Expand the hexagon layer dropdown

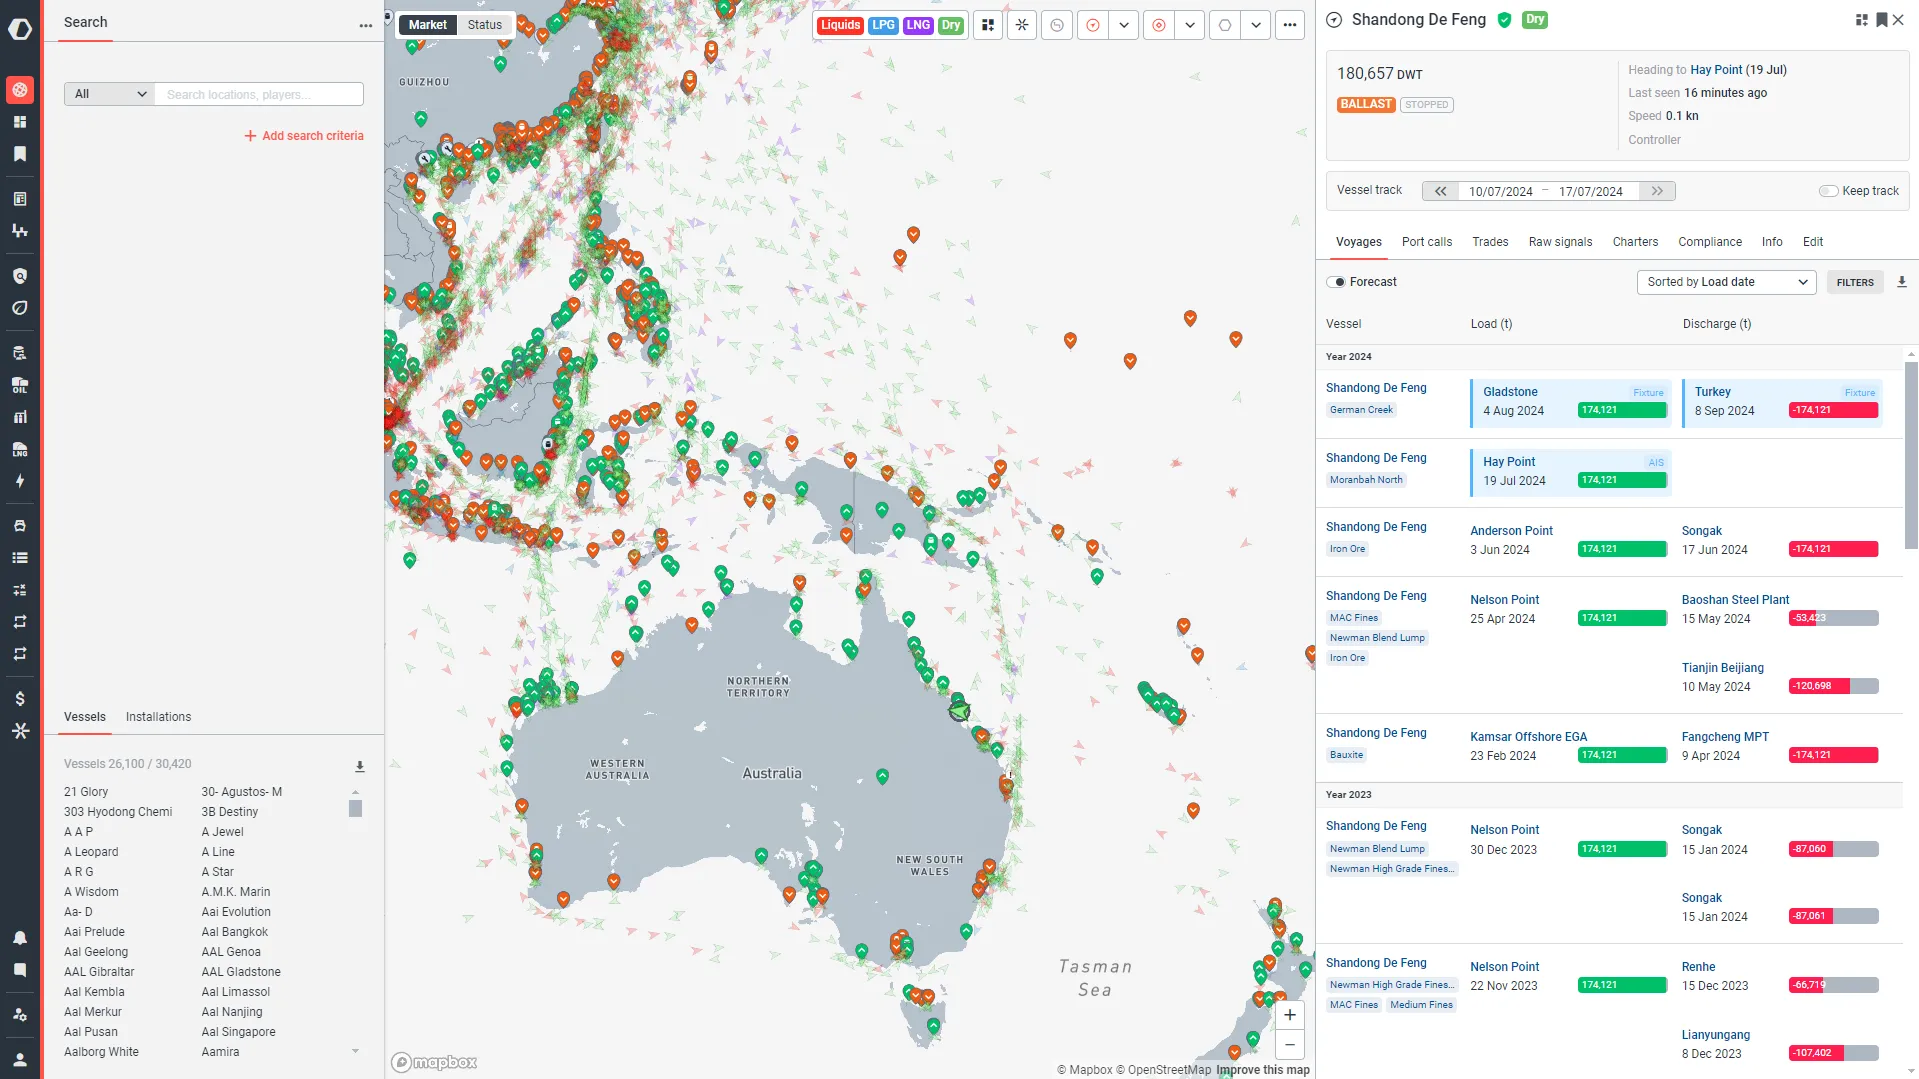(x=1256, y=25)
